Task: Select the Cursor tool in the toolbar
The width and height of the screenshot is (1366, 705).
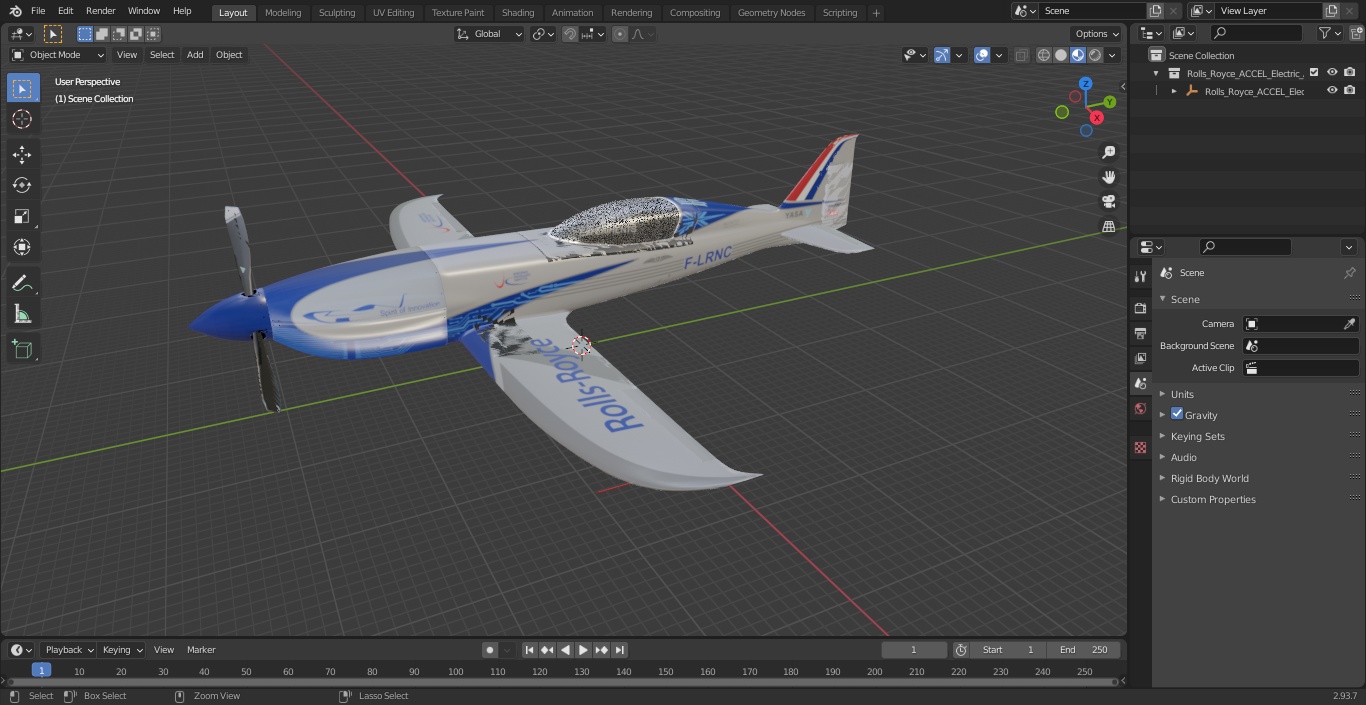Action: point(22,119)
